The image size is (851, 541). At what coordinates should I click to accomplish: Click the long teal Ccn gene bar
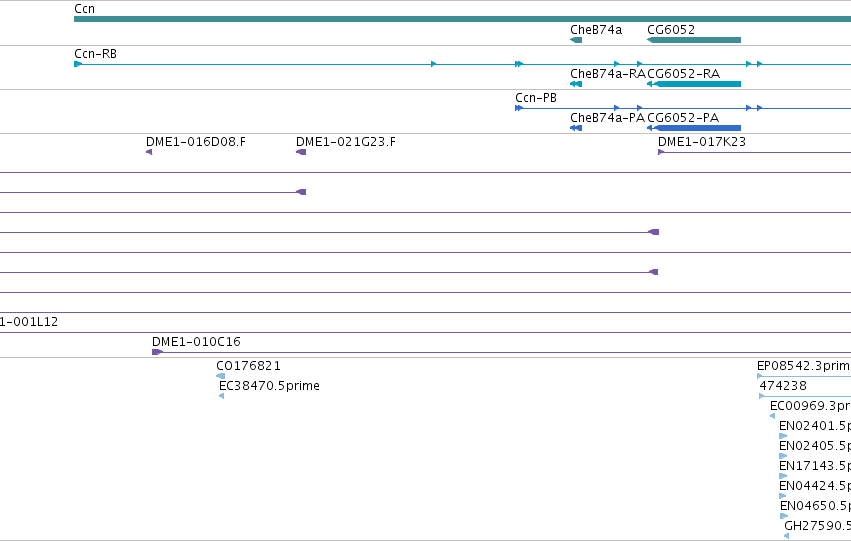coord(462,19)
